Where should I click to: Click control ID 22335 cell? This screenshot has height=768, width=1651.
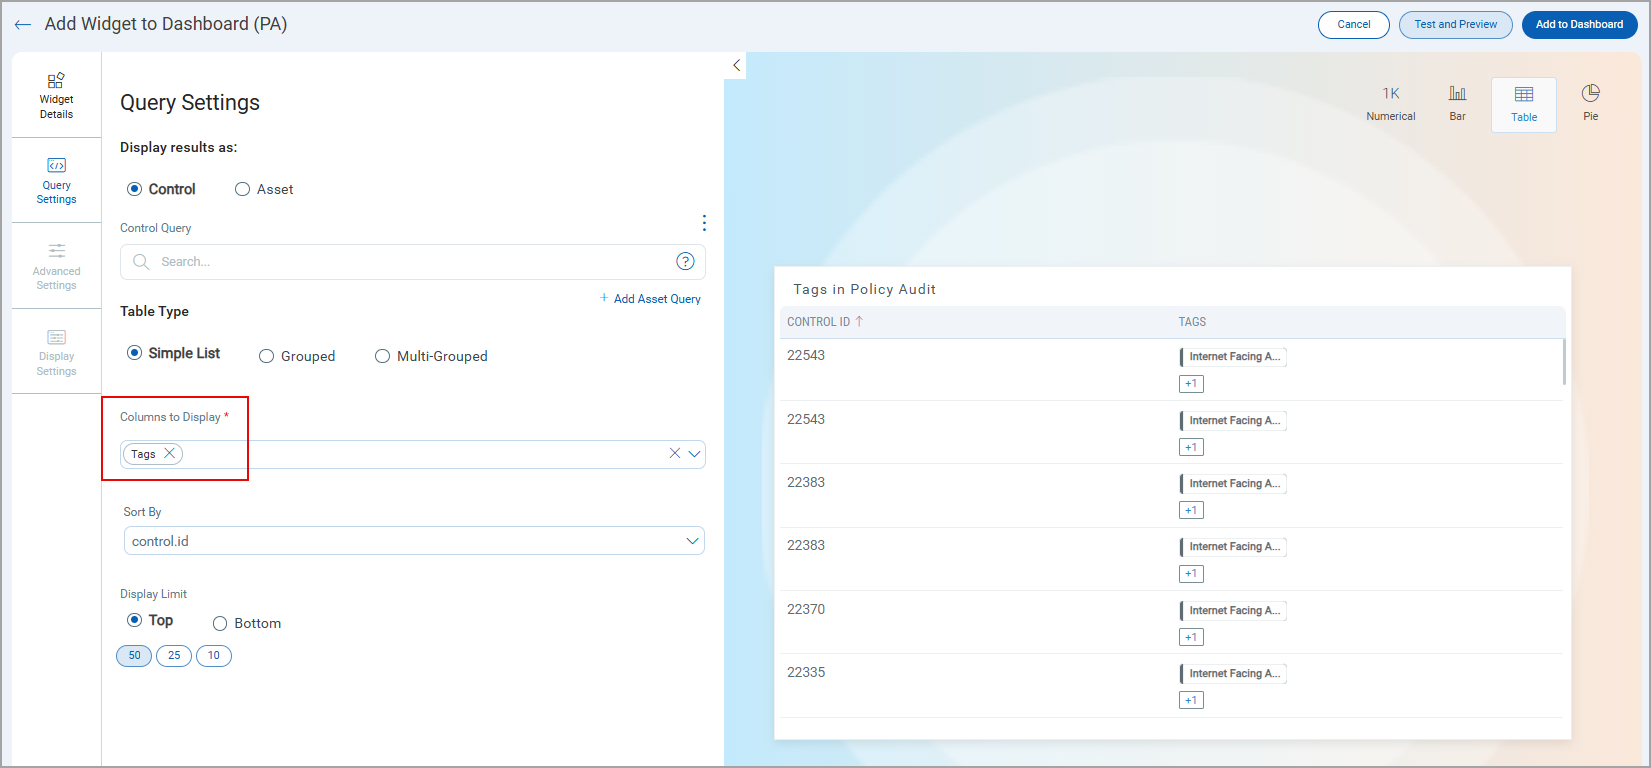point(806,672)
